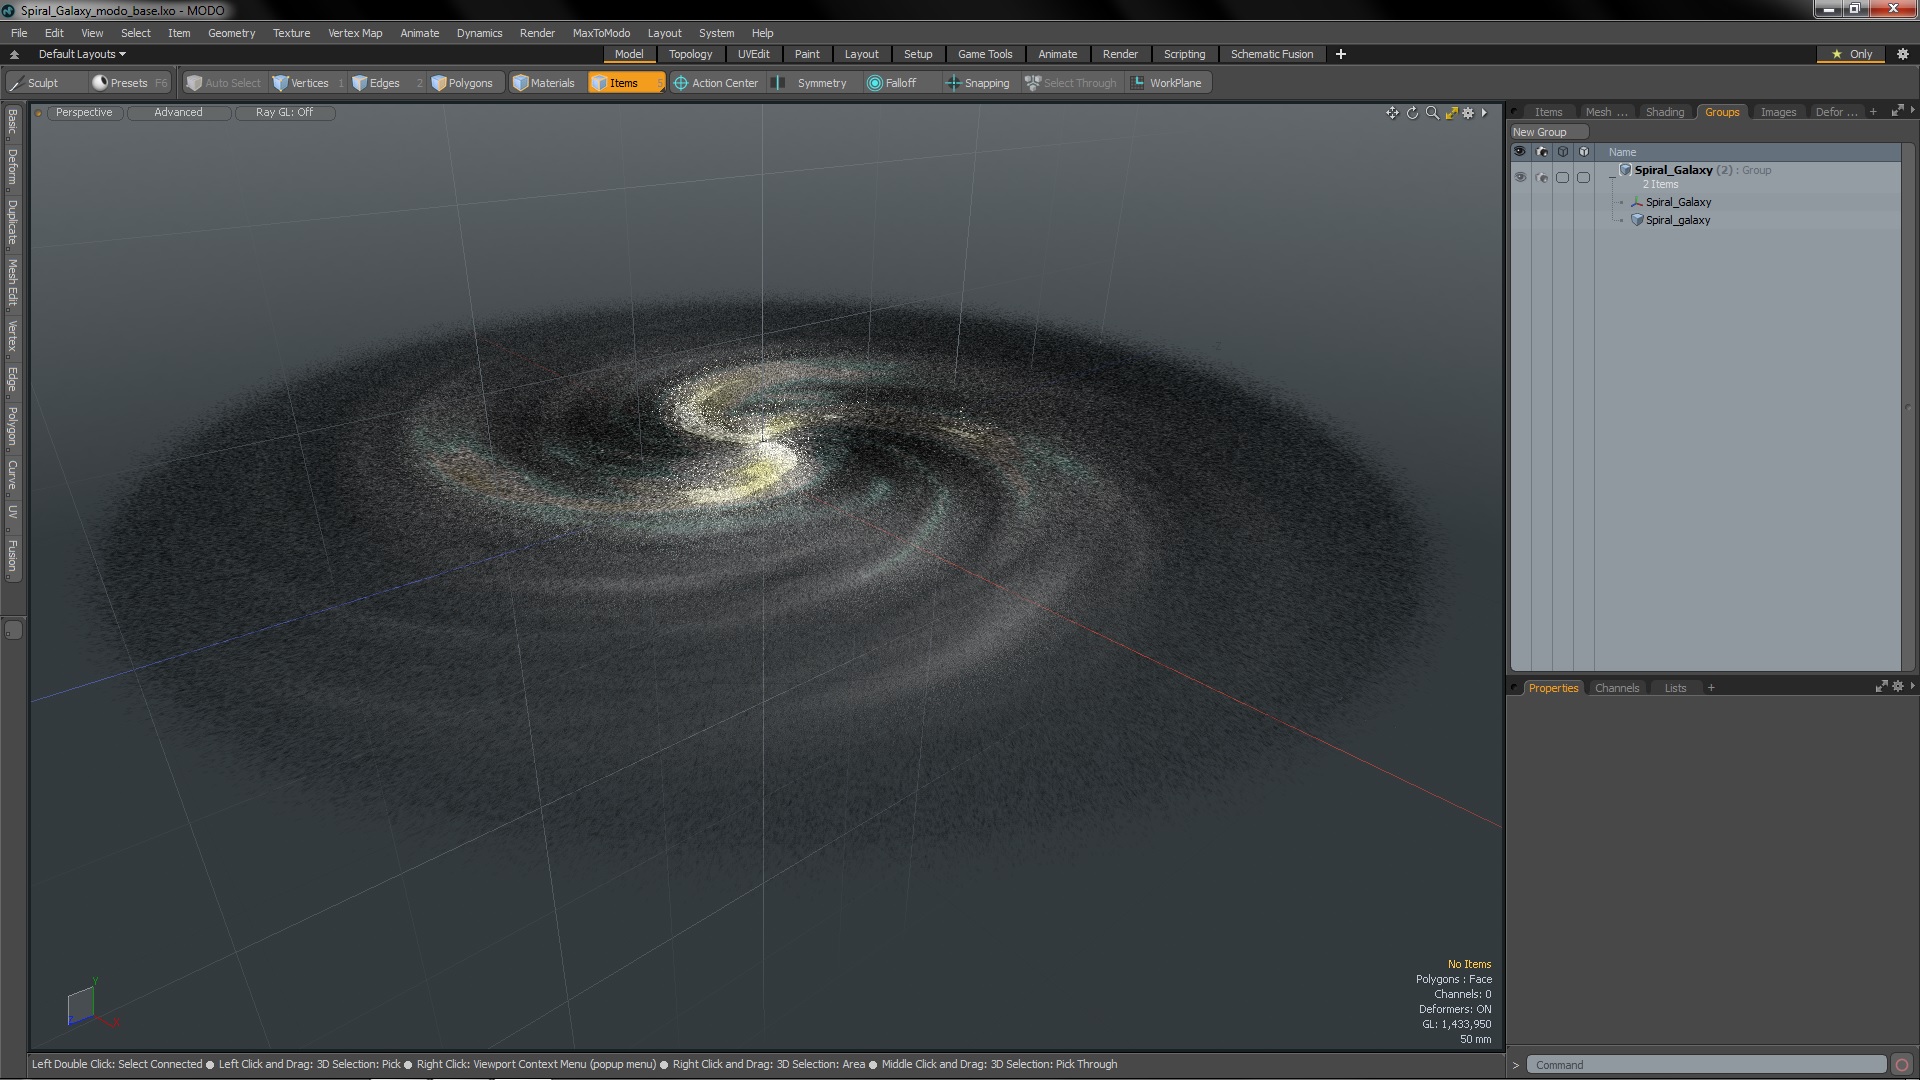Open the WorkPlane menu
The width and height of the screenshot is (1920, 1080).
pos(1168,83)
